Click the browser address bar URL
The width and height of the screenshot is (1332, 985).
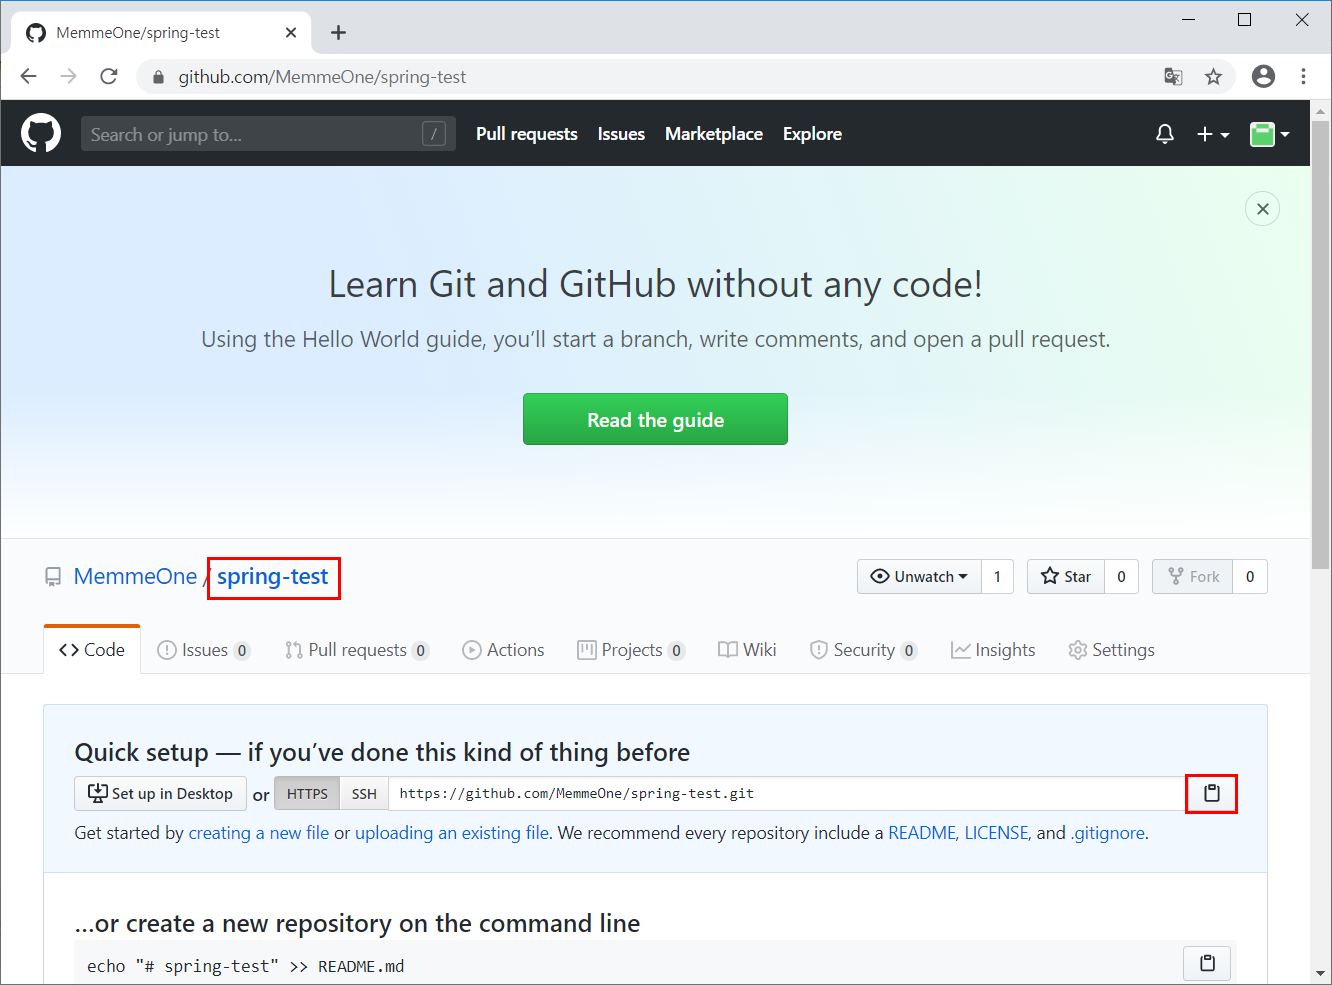(322, 77)
